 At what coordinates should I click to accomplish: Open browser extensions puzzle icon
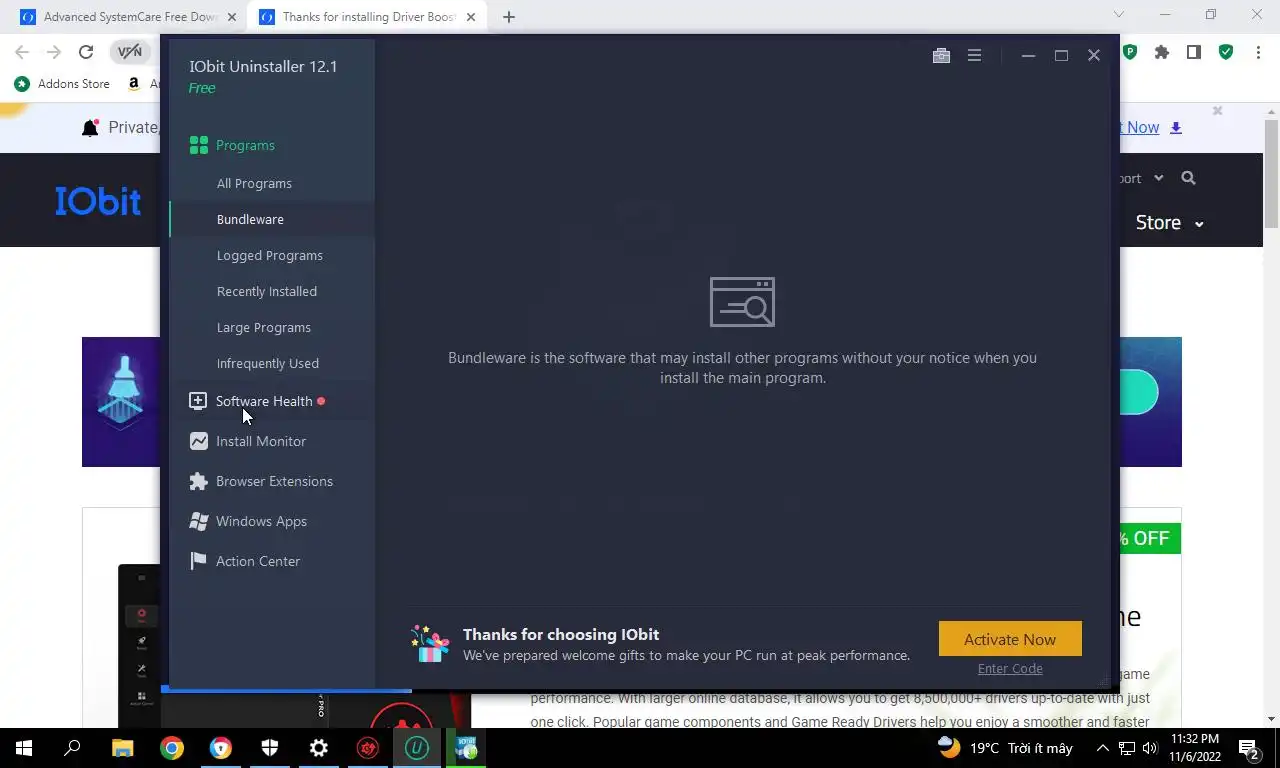coord(1161,52)
